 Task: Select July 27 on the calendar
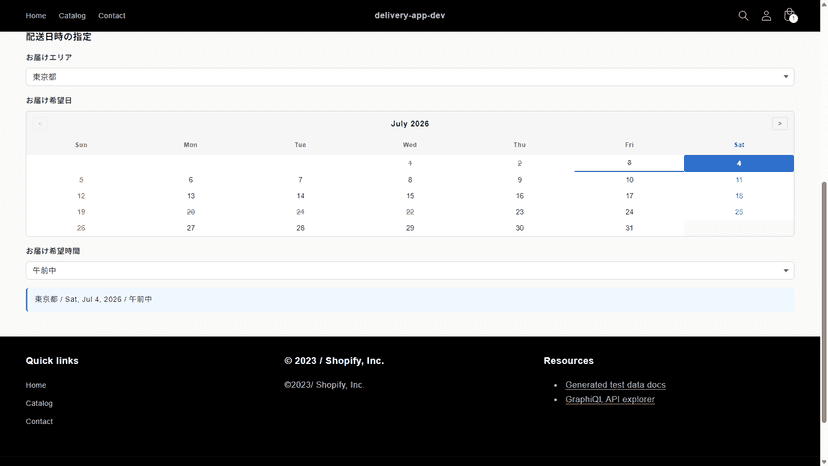191,228
